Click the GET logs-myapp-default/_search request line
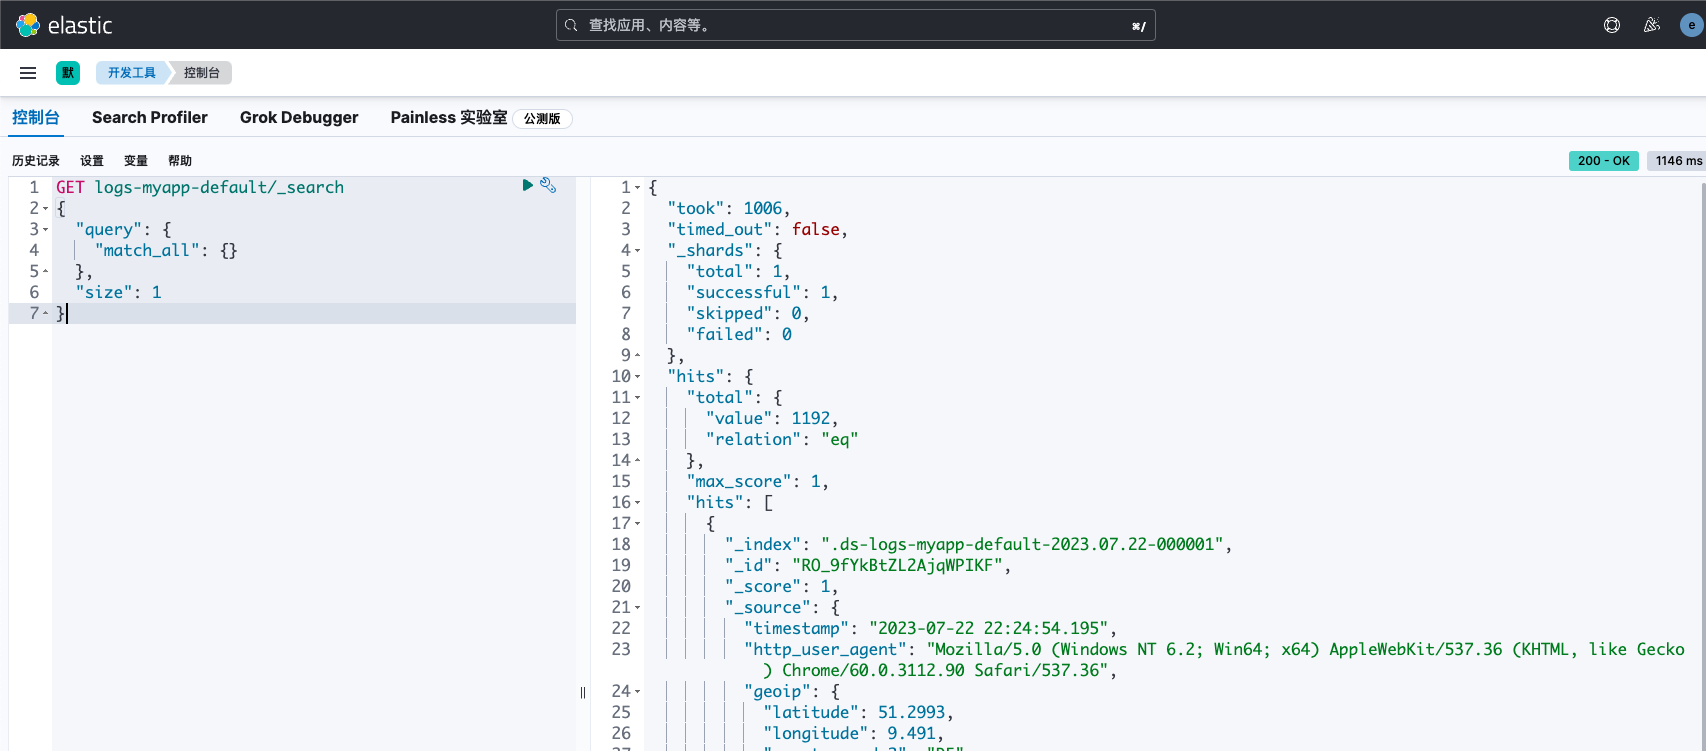The height and width of the screenshot is (751, 1706). [200, 187]
